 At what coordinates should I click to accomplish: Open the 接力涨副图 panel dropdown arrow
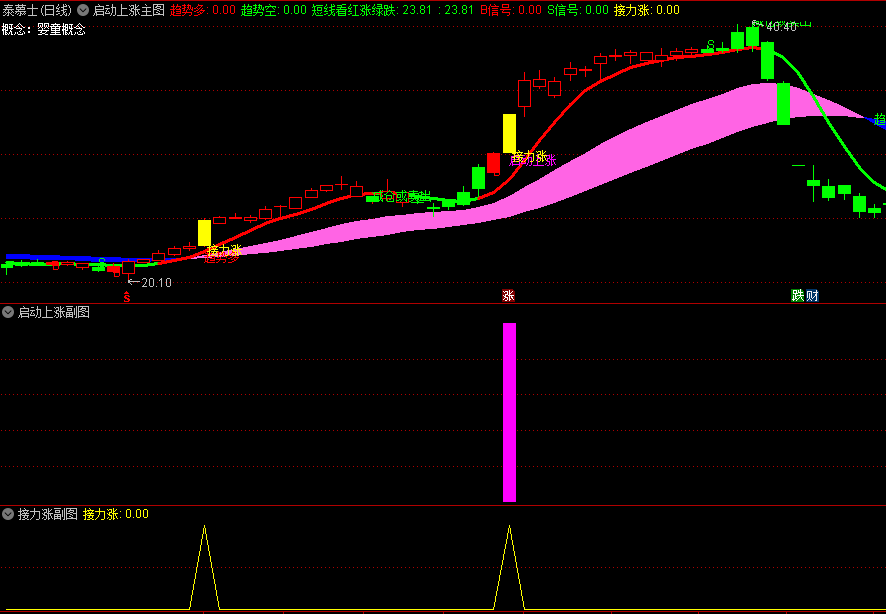tap(8, 514)
